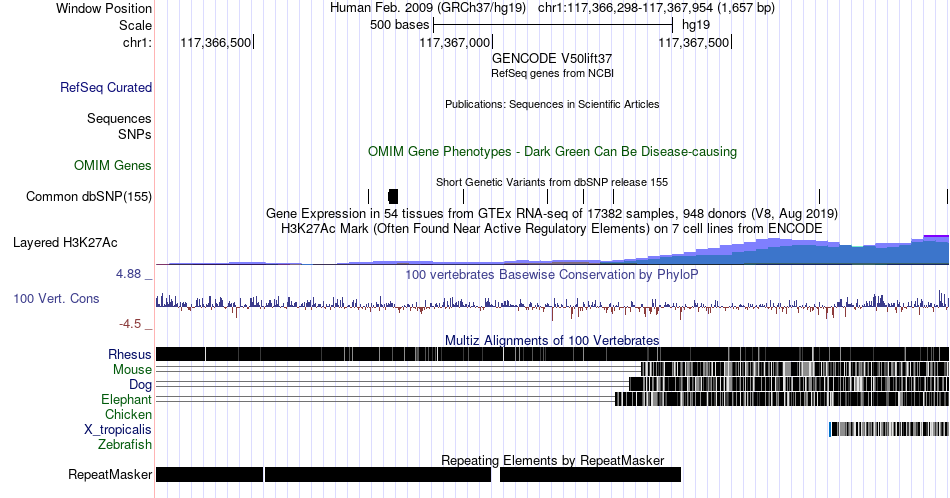Click the GENCODE V50lift37 track title
950x498 pixels.
pos(552,58)
